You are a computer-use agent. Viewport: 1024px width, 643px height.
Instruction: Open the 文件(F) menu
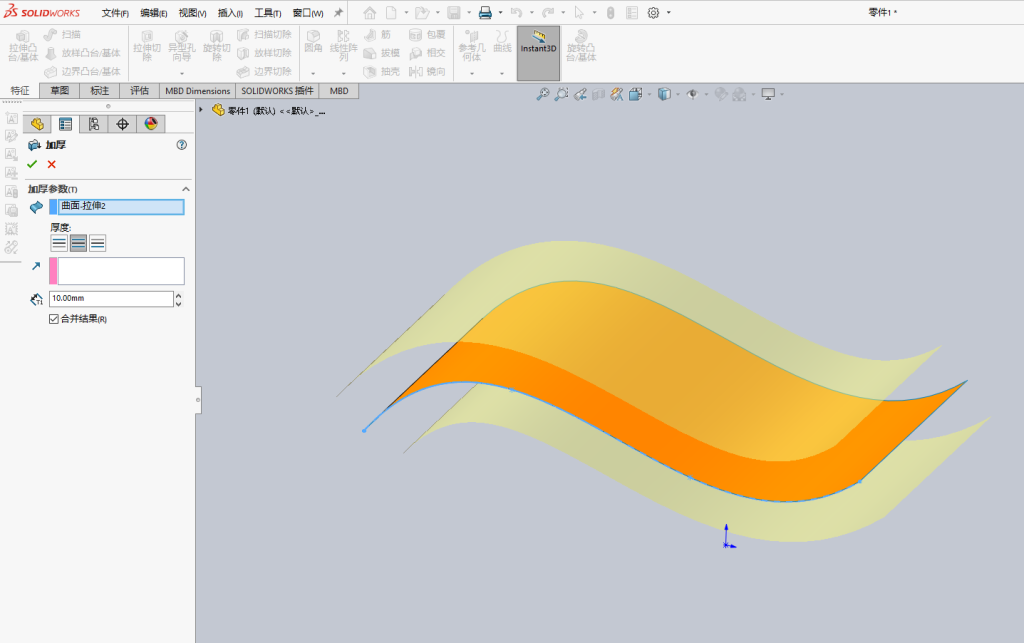[115, 12]
